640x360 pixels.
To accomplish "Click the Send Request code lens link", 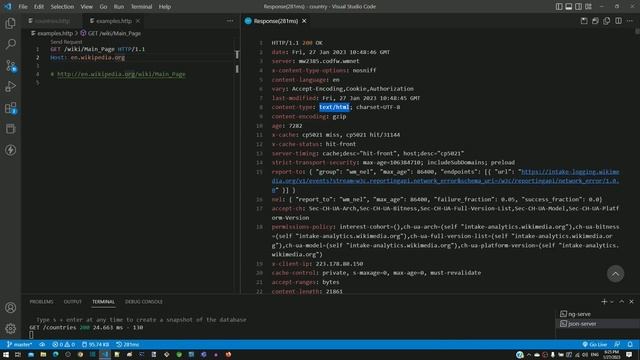I will click(x=66, y=42).
